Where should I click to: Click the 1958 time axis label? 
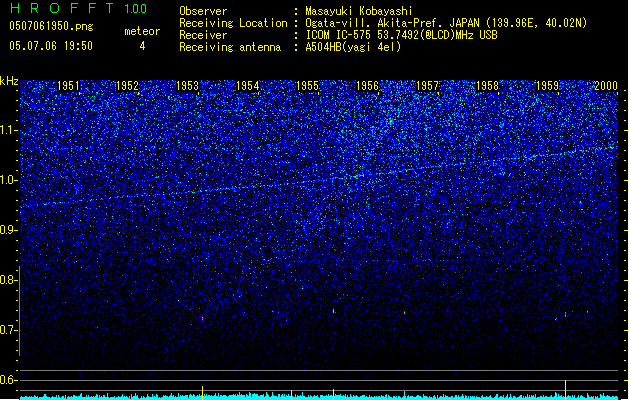tap(487, 85)
